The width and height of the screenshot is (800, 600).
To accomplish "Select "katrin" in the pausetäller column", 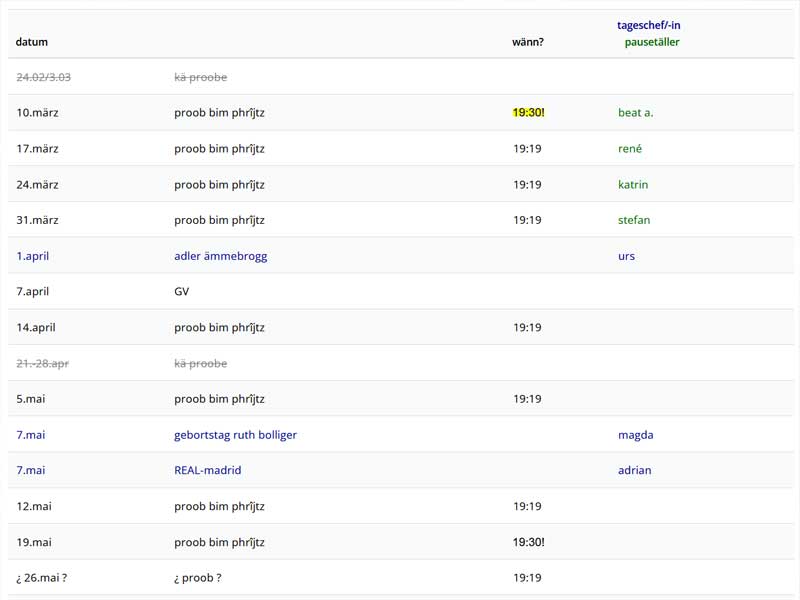I will (633, 185).
